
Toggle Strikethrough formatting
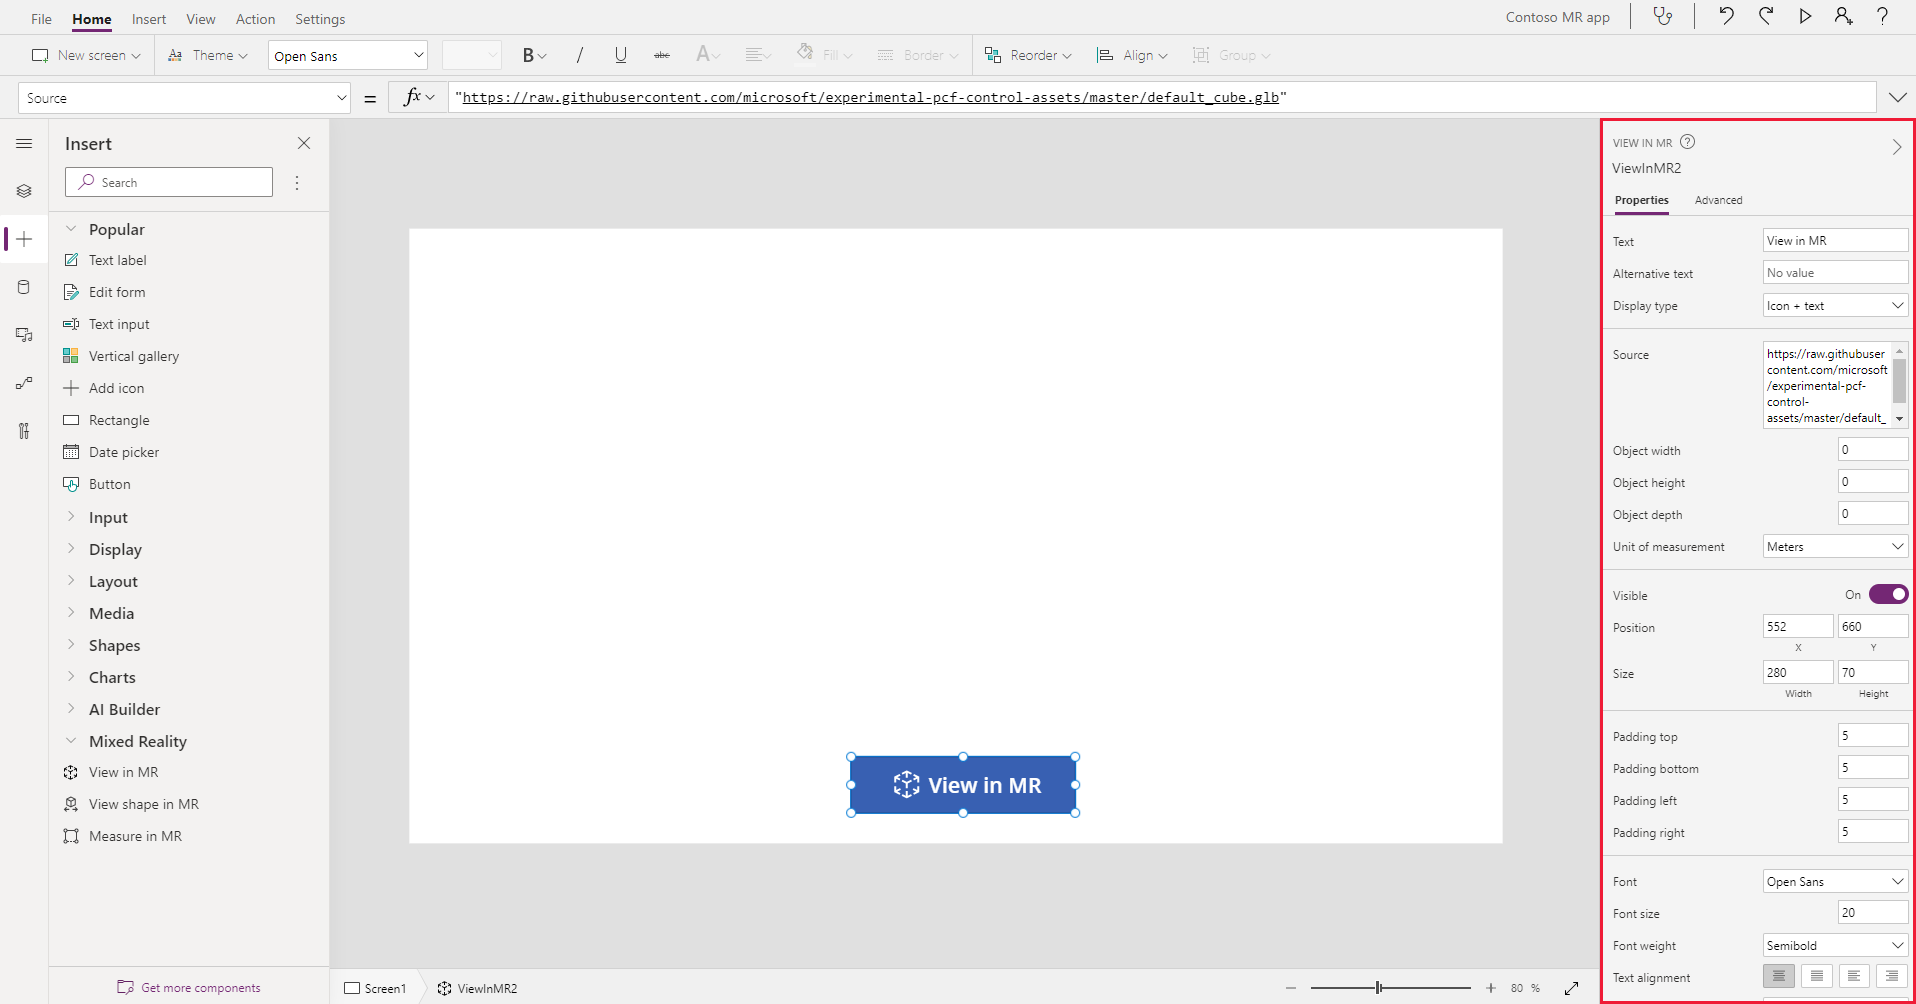662,55
